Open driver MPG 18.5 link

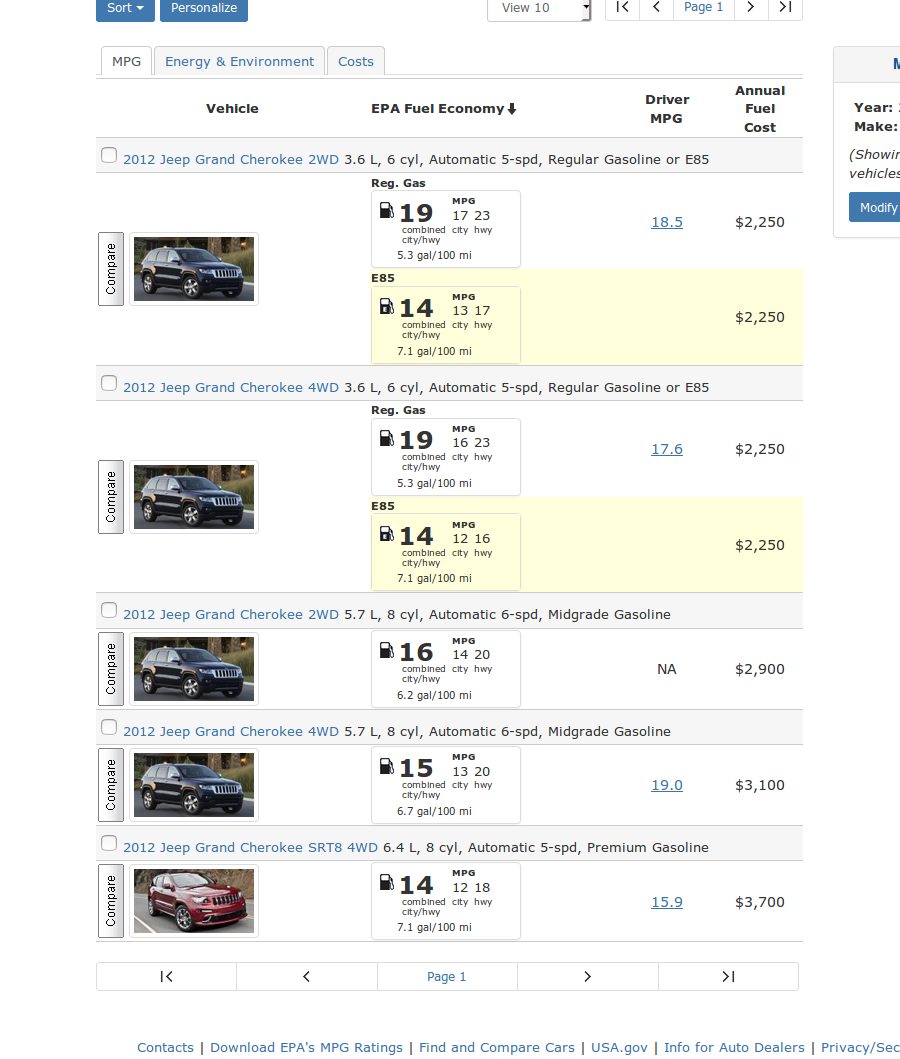pos(667,222)
